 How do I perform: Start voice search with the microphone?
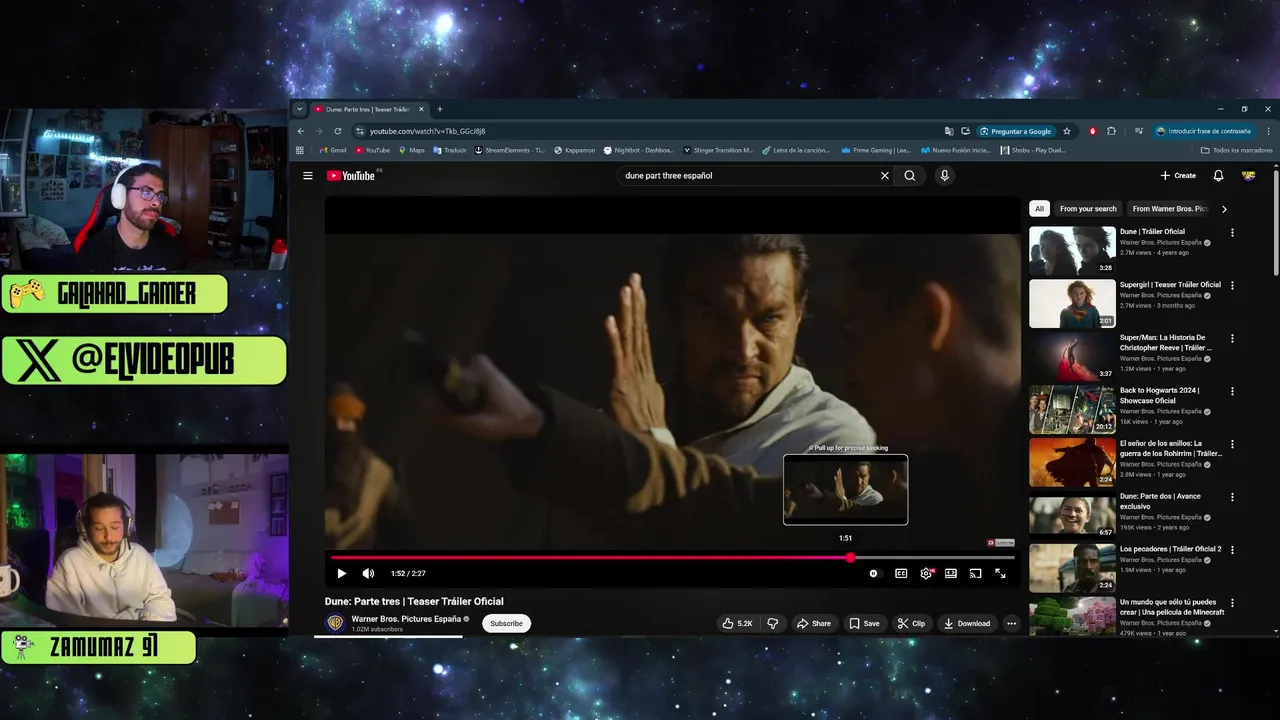tap(944, 176)
